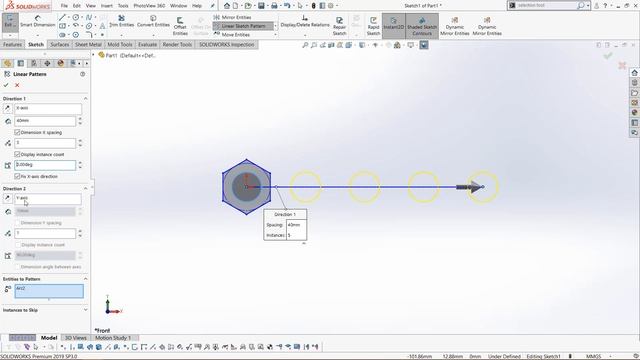Image resolution: width=640 pixels, height=360 pixels.
Task: Click the Smart Dimension tool
Action: coord(38,21)
